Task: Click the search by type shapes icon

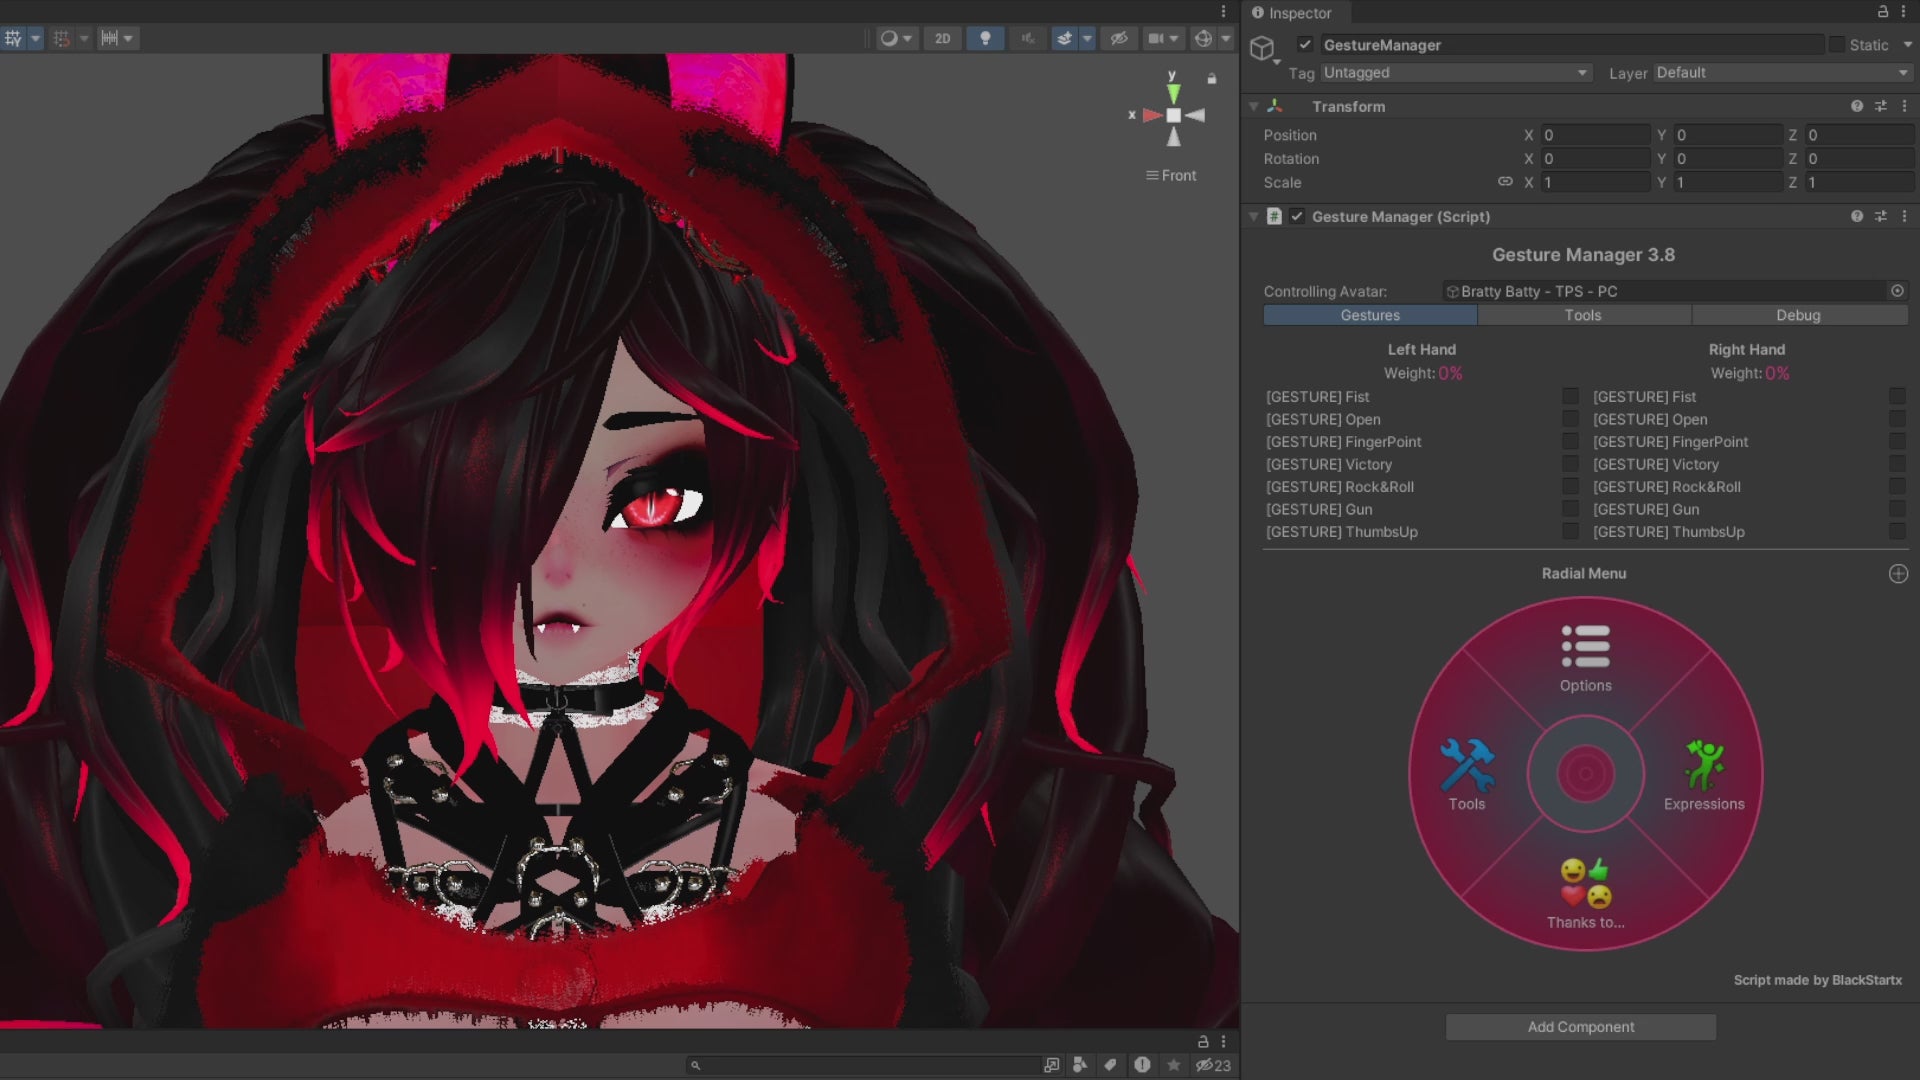Action: coord(1079,1065)
